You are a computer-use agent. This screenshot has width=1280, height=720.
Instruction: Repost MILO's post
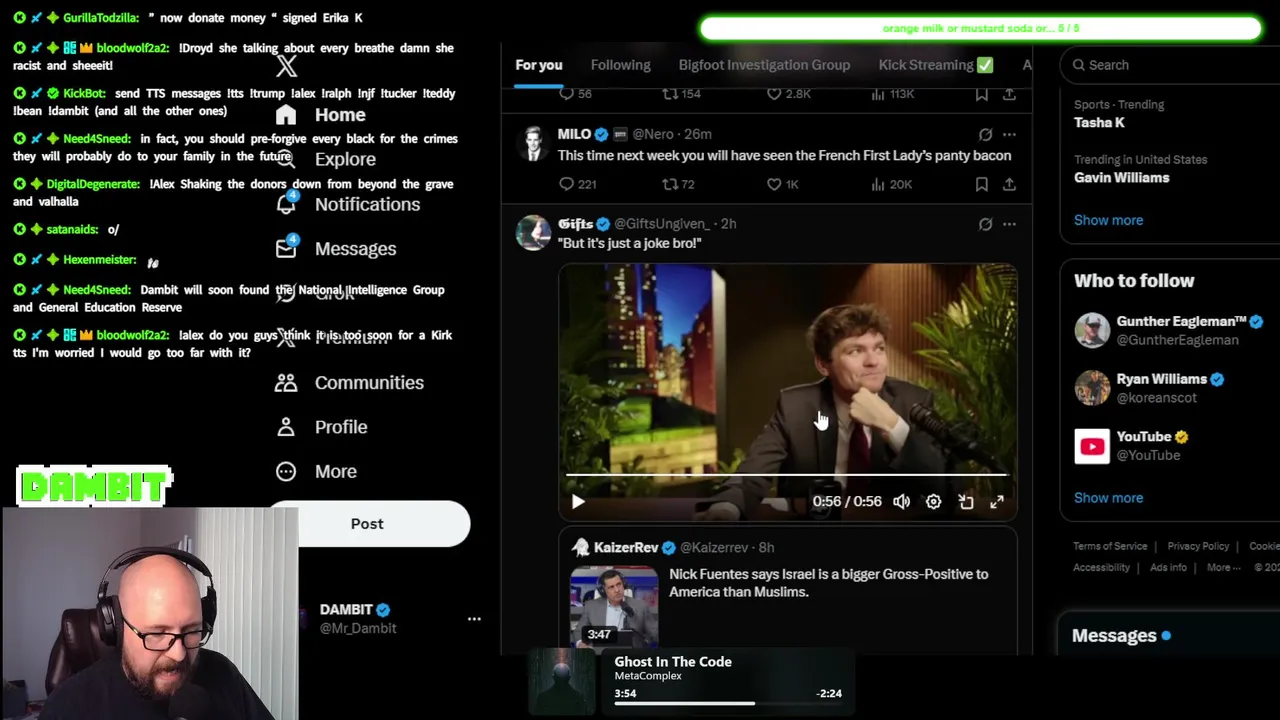[679, 184]
